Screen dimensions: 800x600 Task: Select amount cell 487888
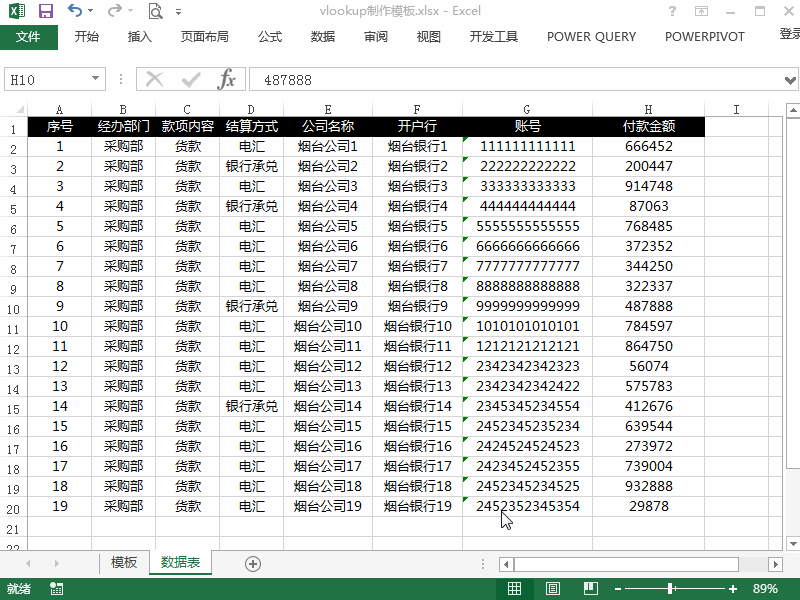coord(649,306)
